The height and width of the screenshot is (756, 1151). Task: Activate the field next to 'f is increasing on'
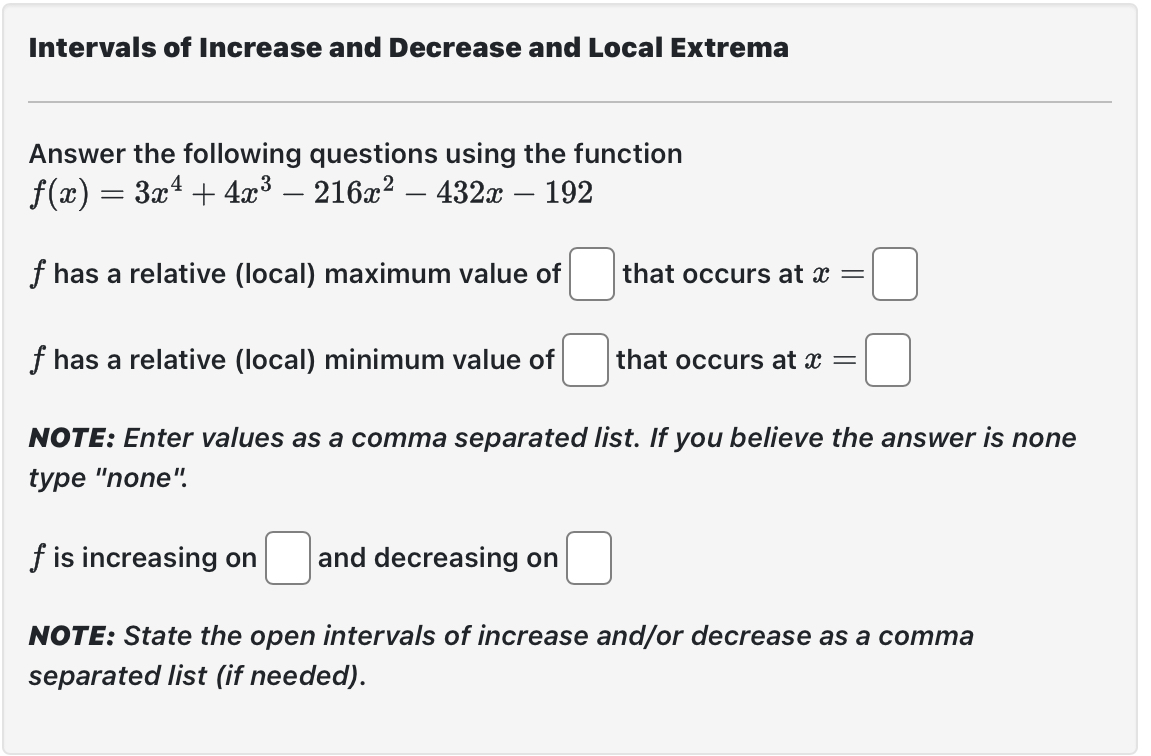click(x=287, y=558)
